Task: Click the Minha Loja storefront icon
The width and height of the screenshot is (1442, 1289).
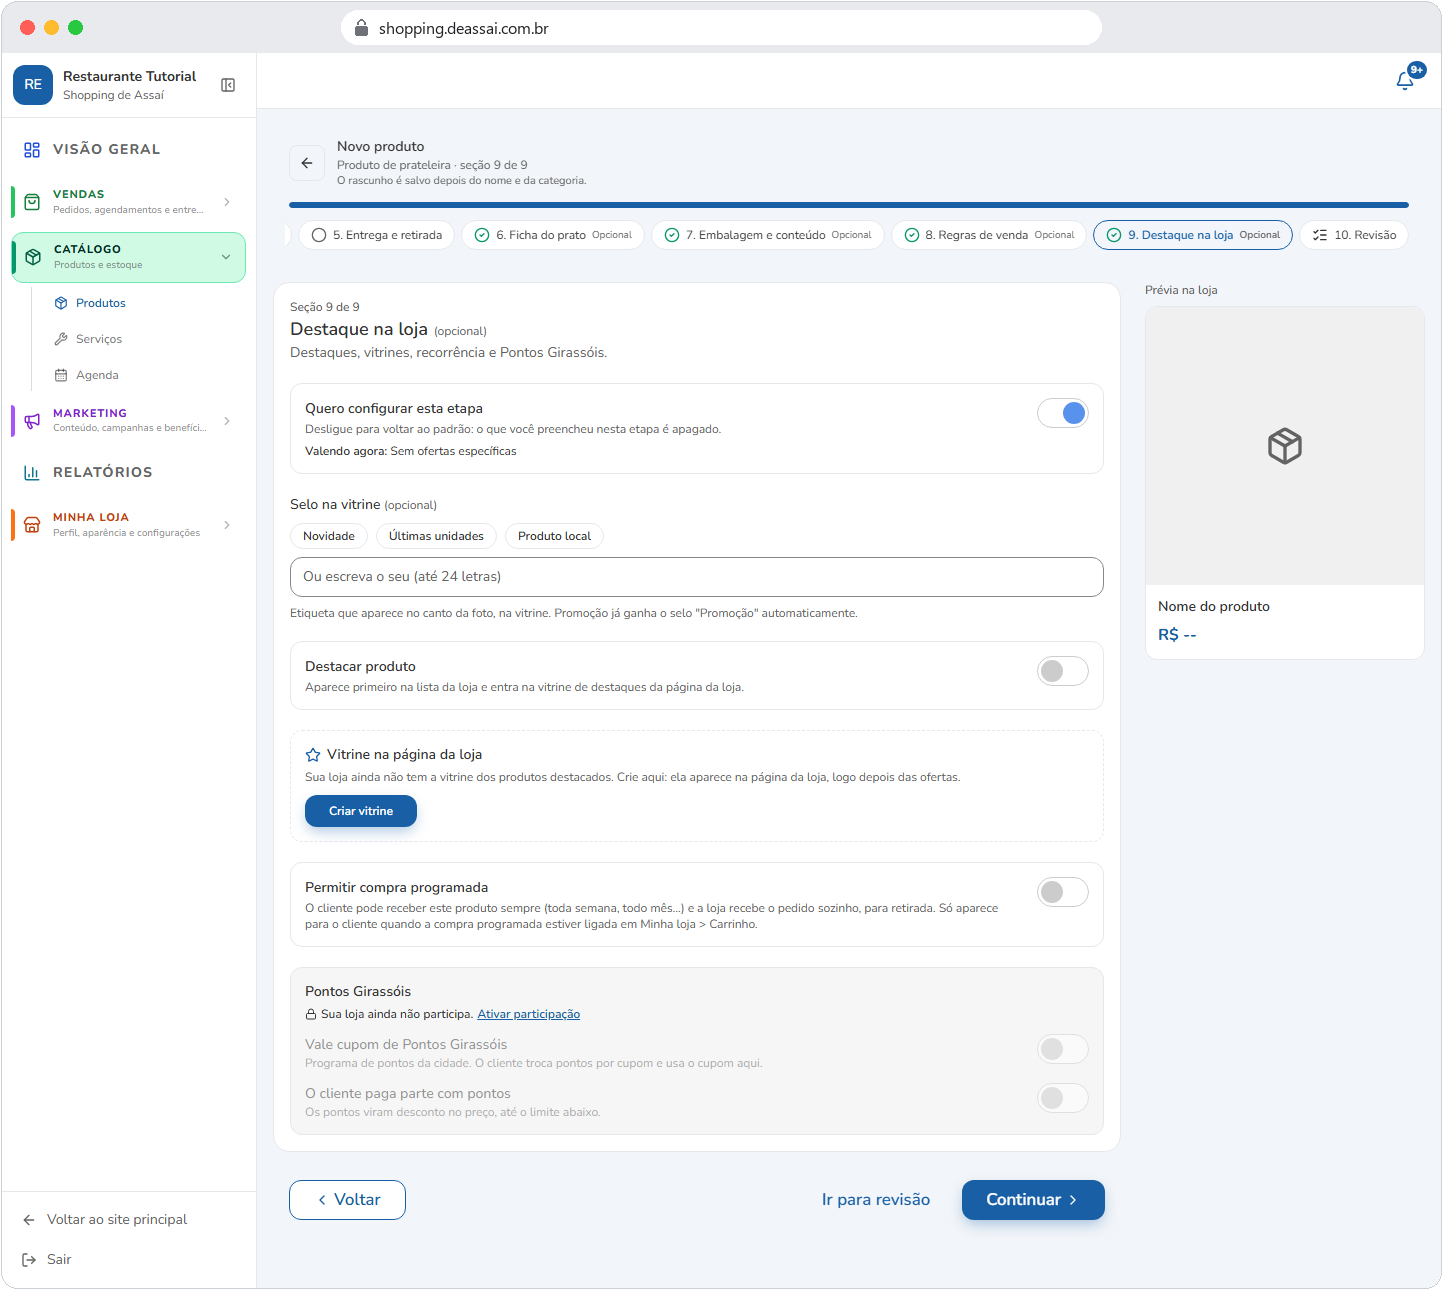Action: [32, 524]
